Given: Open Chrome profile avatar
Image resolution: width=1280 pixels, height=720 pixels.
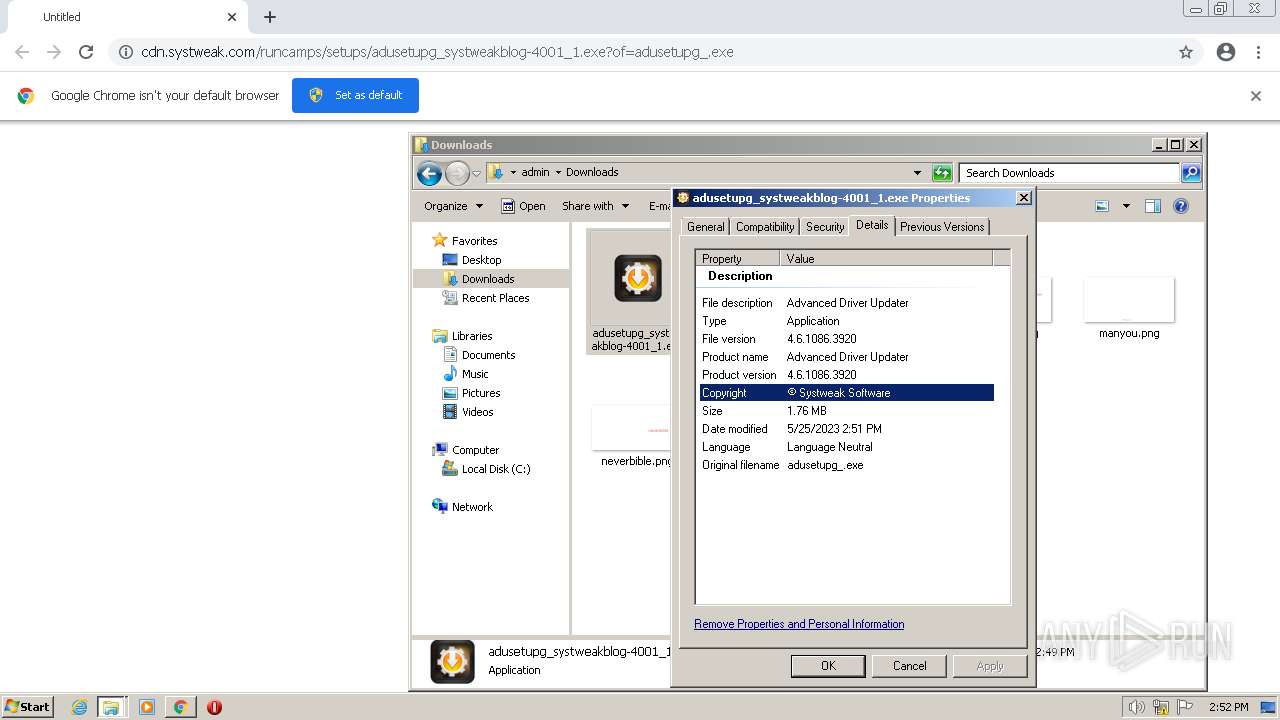Looking at the screenshot, I should pyautogui.click(x=1226, y=52).
